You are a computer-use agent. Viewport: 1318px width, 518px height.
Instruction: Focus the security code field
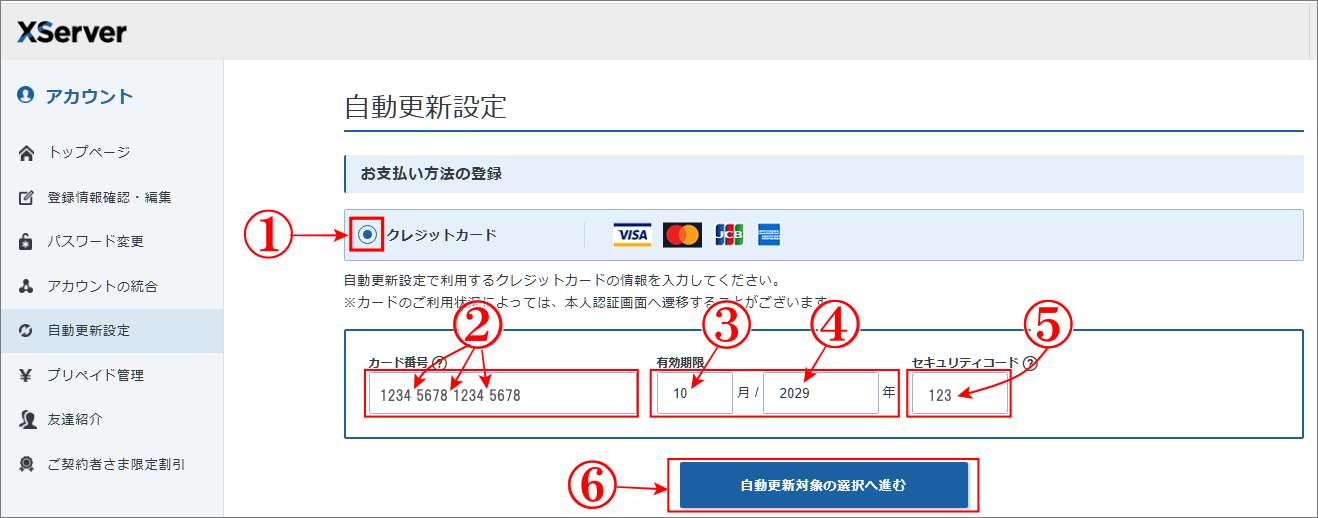click(x=959, y=394)
